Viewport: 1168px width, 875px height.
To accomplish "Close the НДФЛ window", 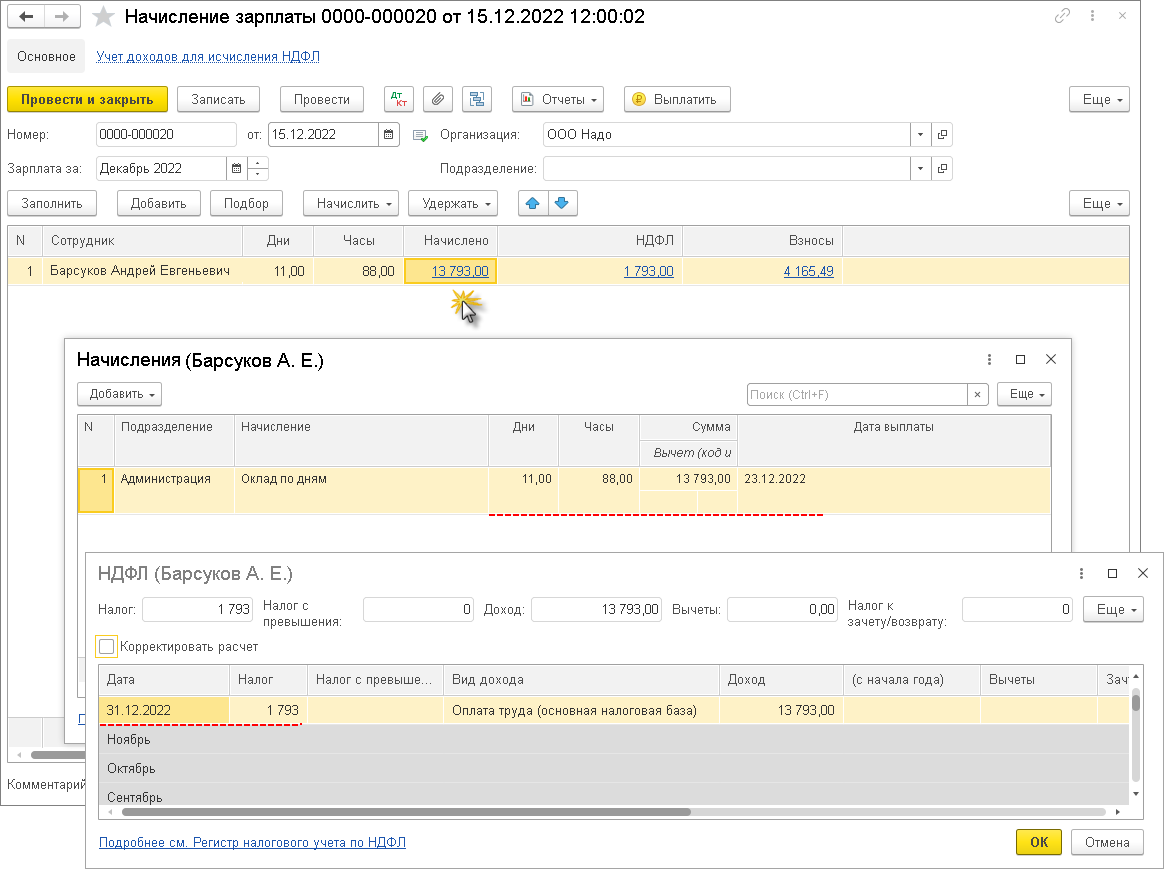I will tap(1143, 573).
